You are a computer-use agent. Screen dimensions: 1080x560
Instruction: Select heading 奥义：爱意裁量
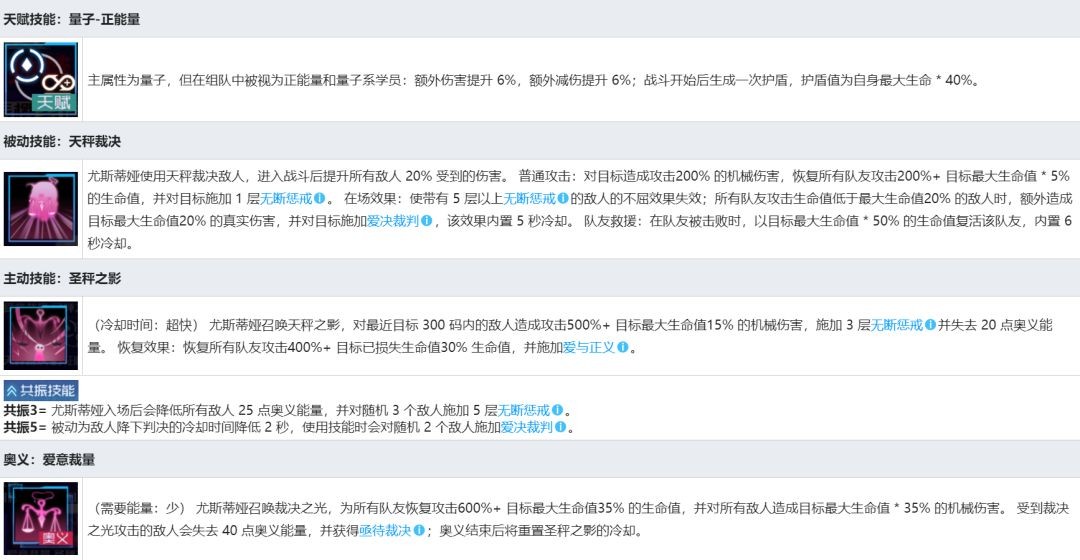pyautogui.click(x=49, y=459)
